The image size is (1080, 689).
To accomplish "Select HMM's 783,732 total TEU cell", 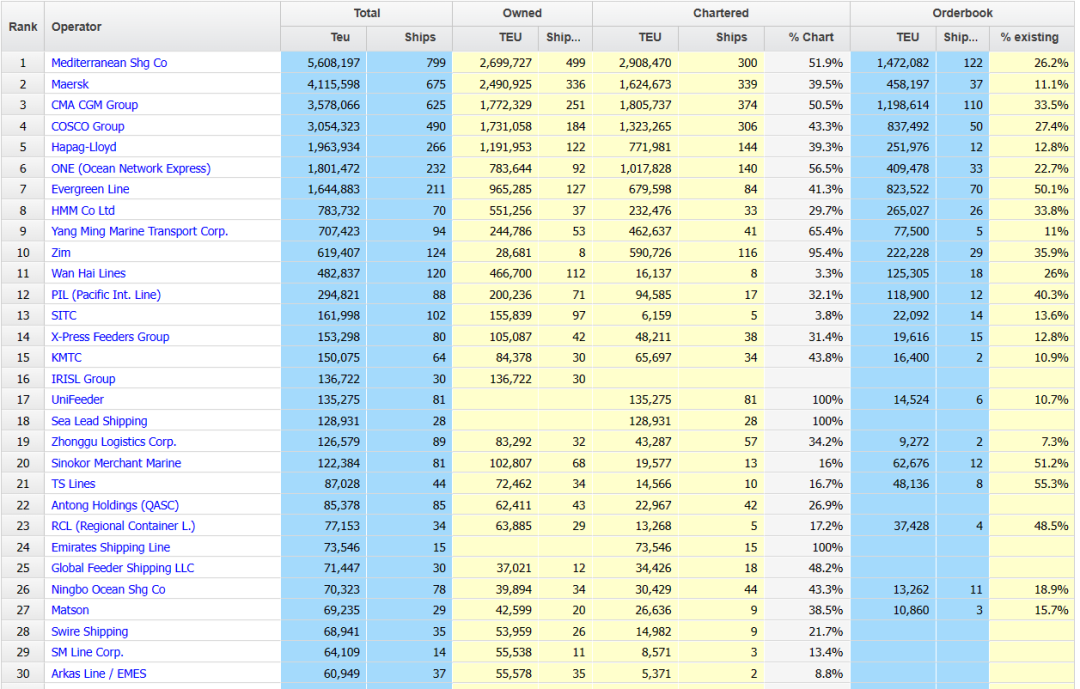I will coord(324,210).
